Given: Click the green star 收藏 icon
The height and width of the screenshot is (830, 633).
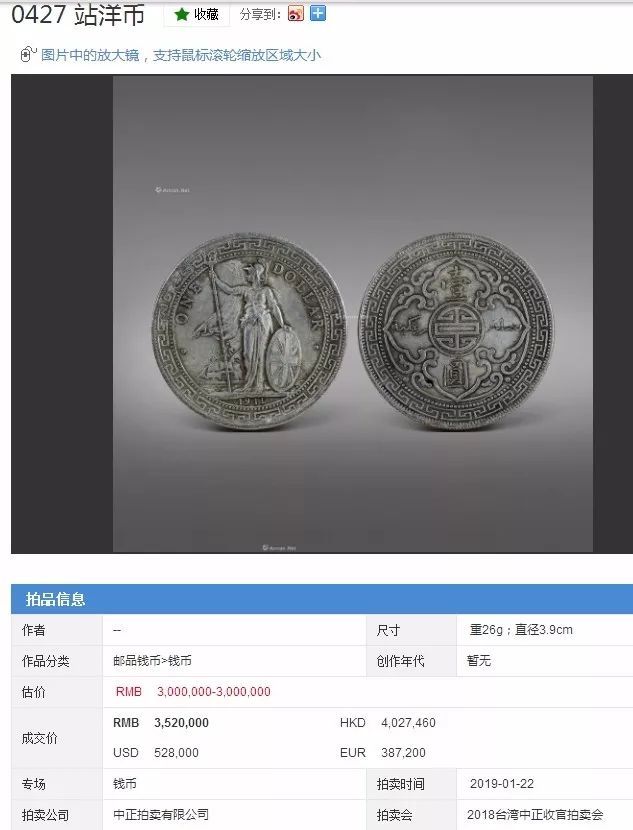Looking at the screenshot, I should (182, 14).
